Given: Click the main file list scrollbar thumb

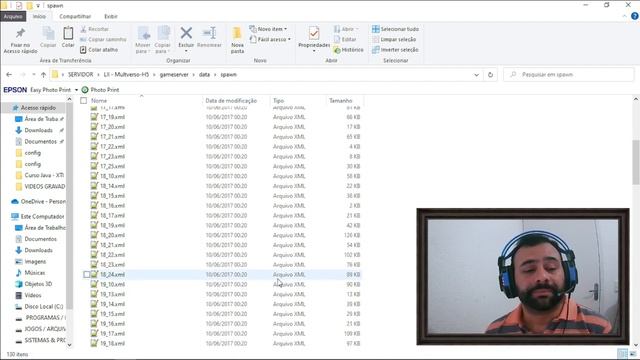Looking at the screenshot, I should coord(636,162).
